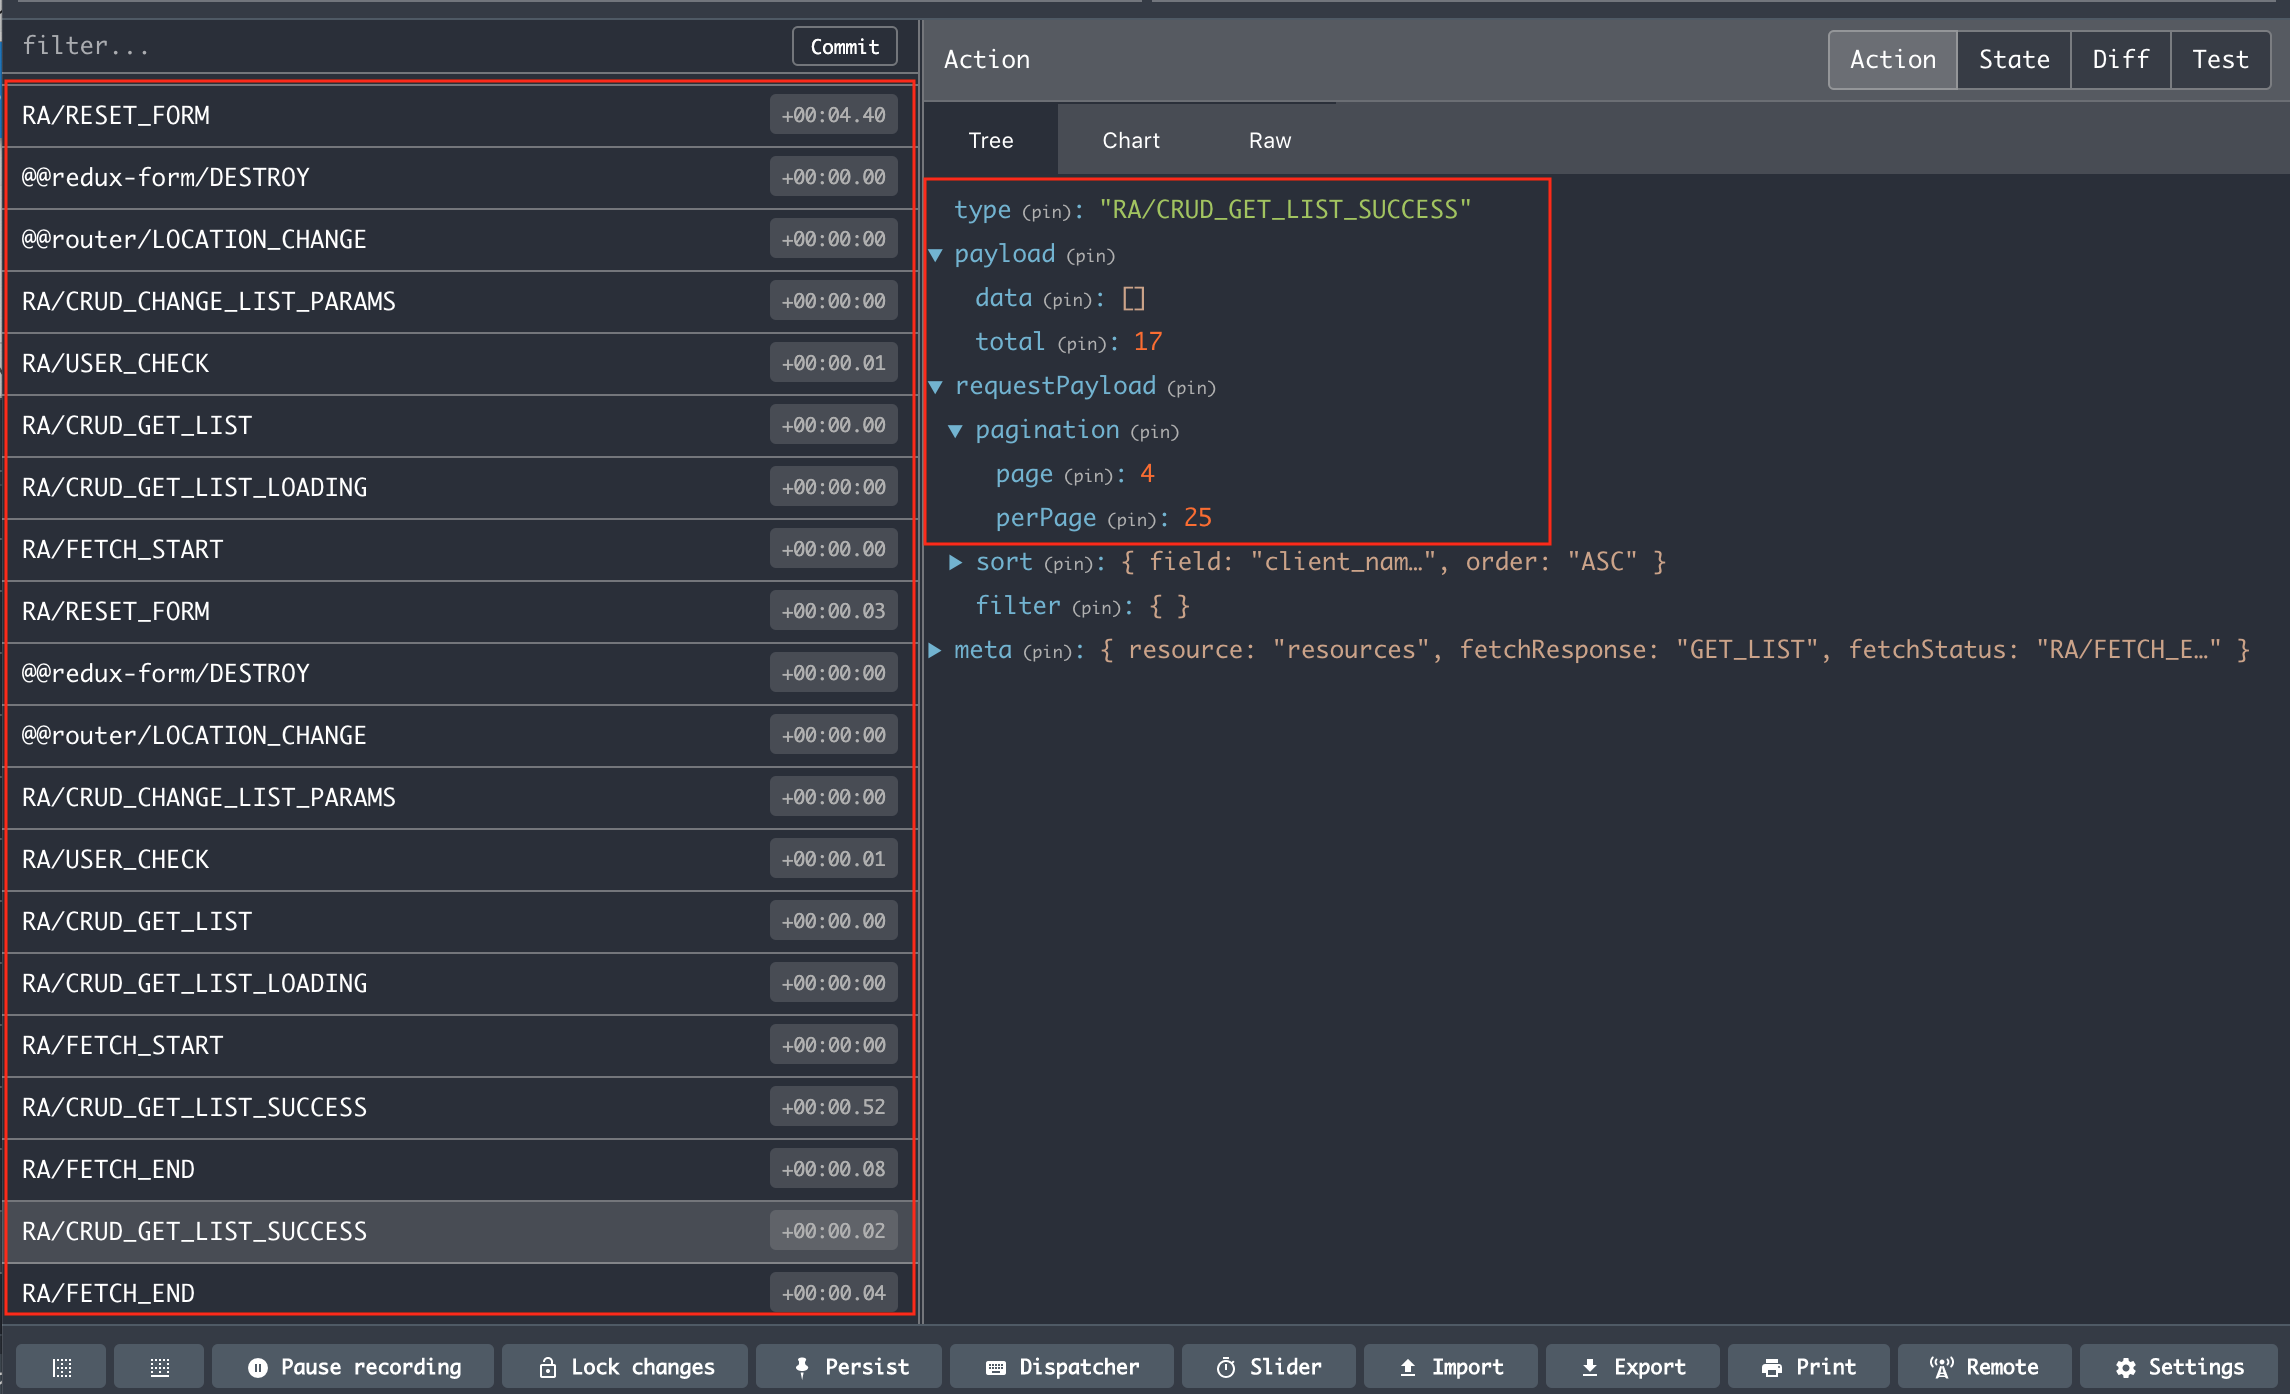Viewport: 2290px width, 1394px height.
Task: Switch to the Diff tab
Action: (2119, 59)
